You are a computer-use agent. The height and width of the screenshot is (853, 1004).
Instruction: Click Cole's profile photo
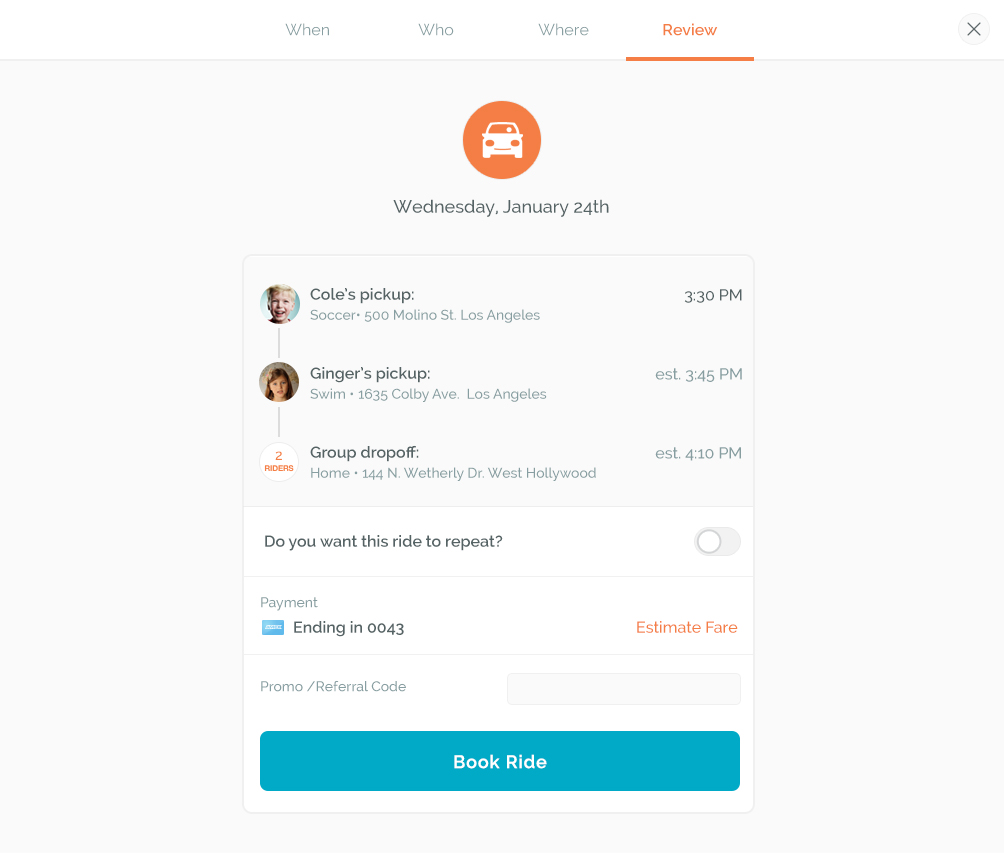click(x=280, y=304)
